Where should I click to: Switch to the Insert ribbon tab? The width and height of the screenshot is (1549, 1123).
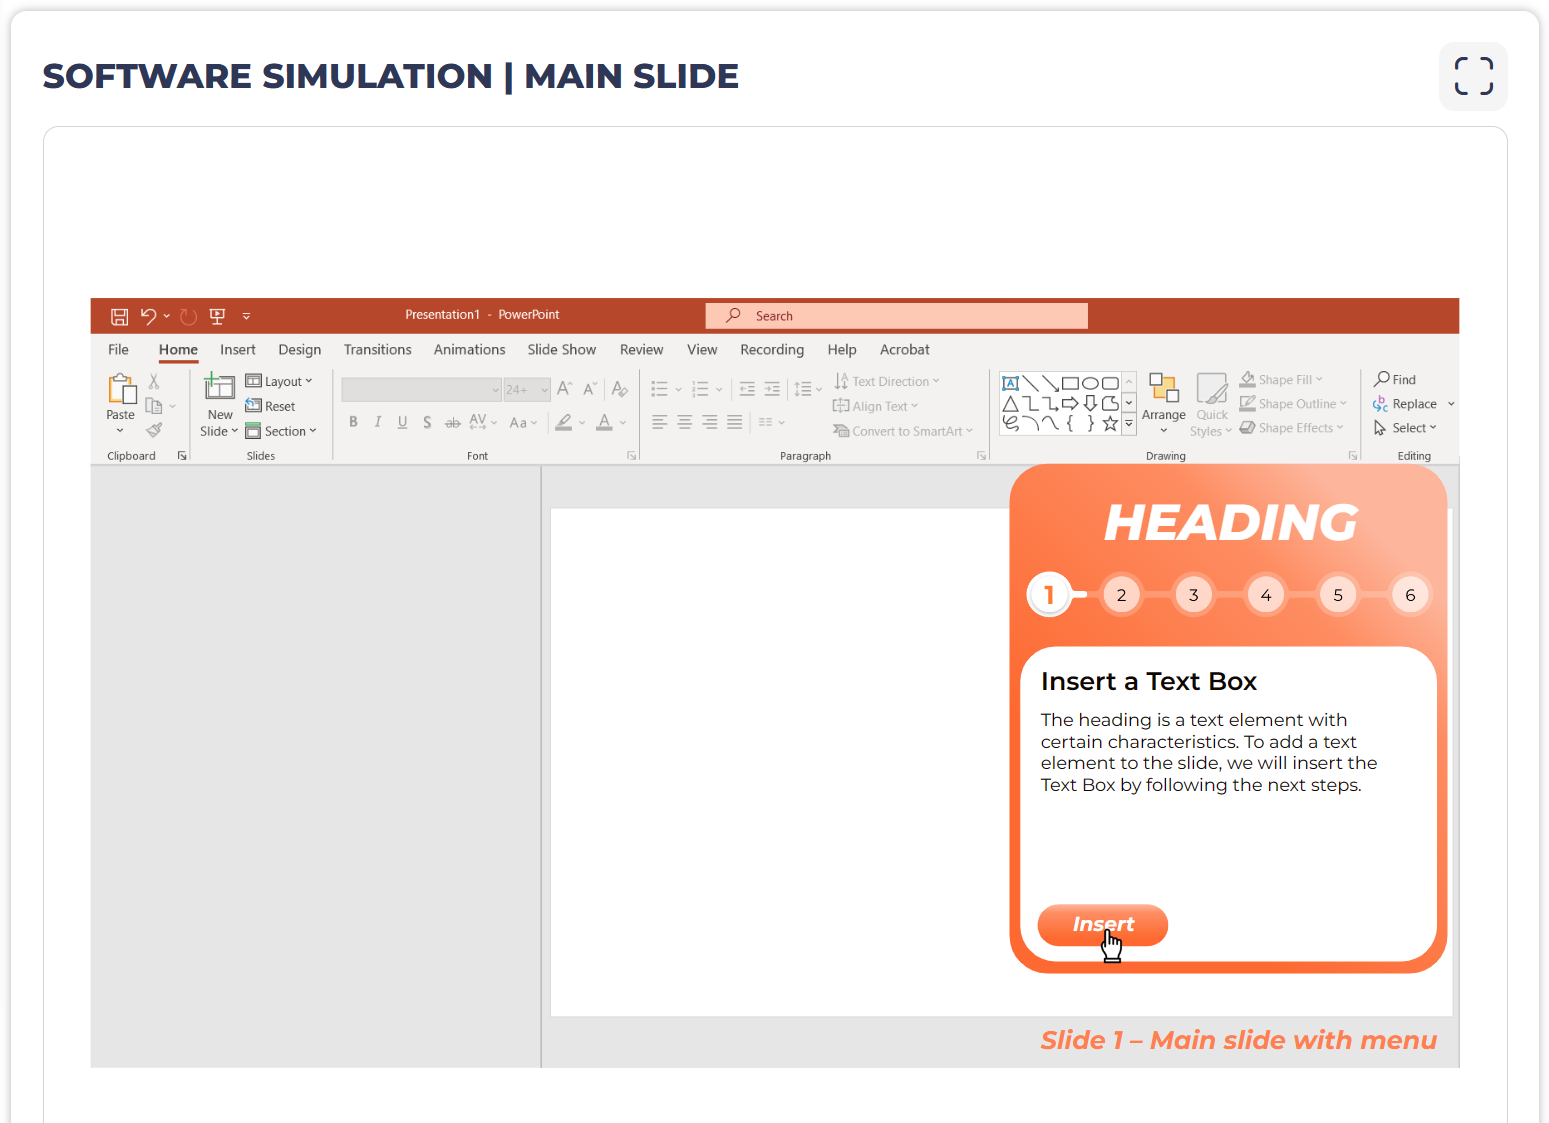(238, 350)
